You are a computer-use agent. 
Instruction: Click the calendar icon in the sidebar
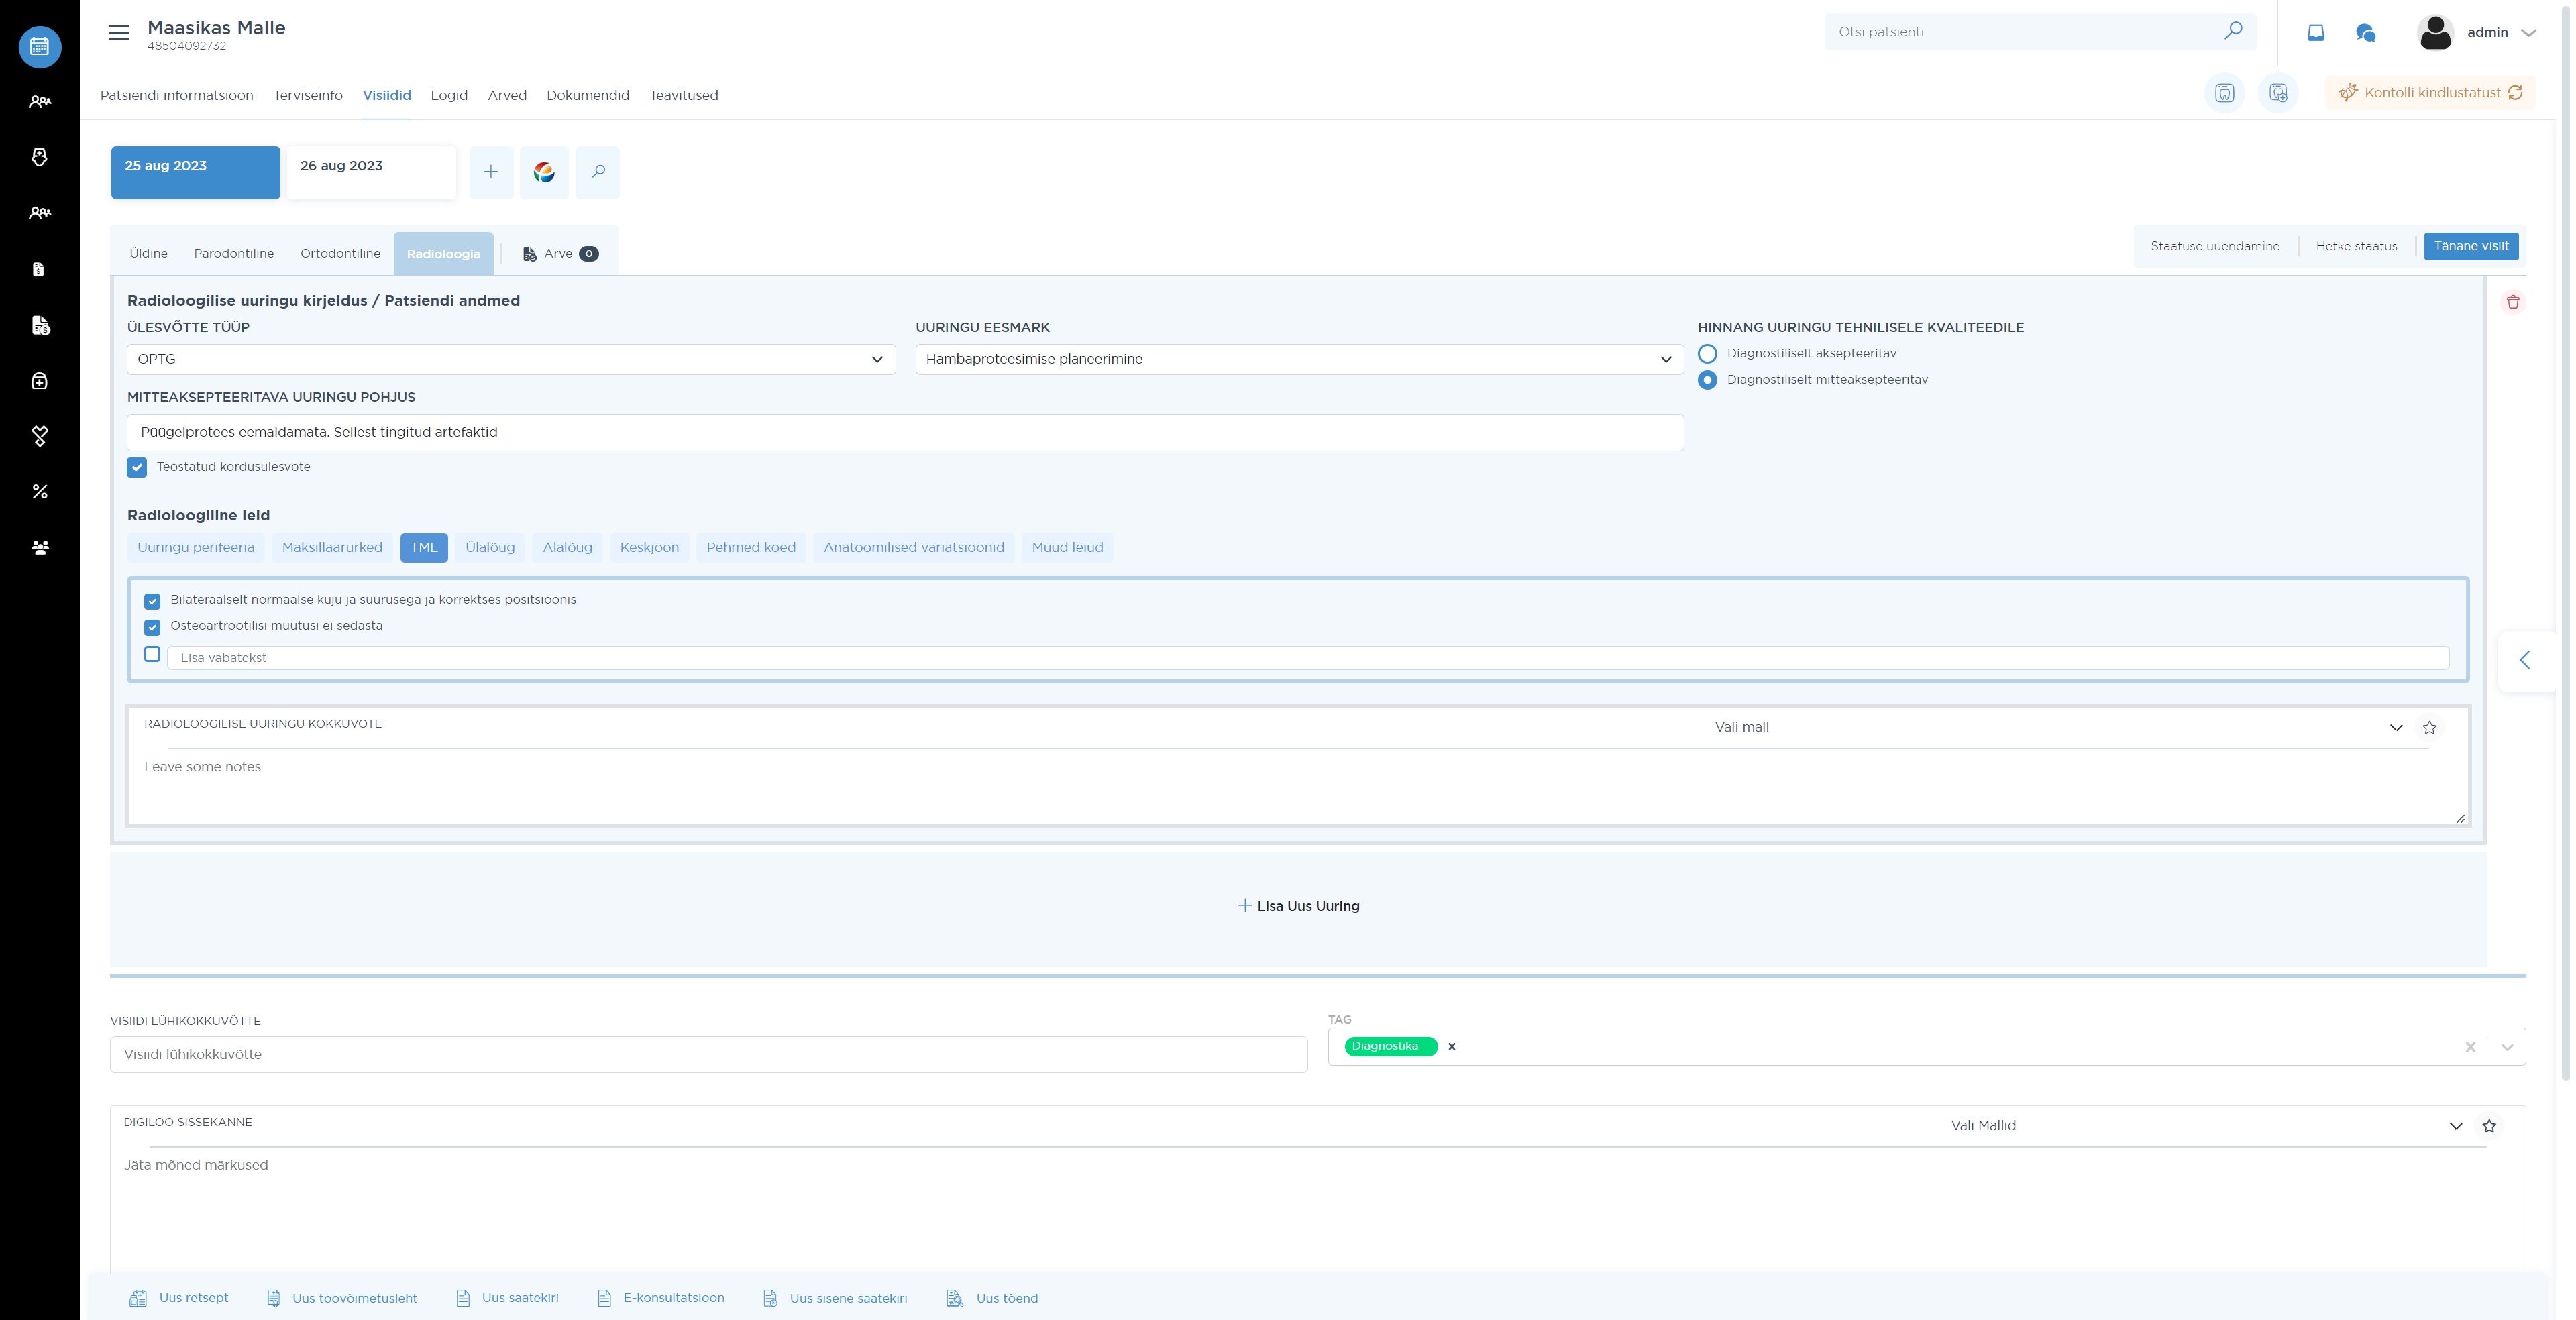40,46
